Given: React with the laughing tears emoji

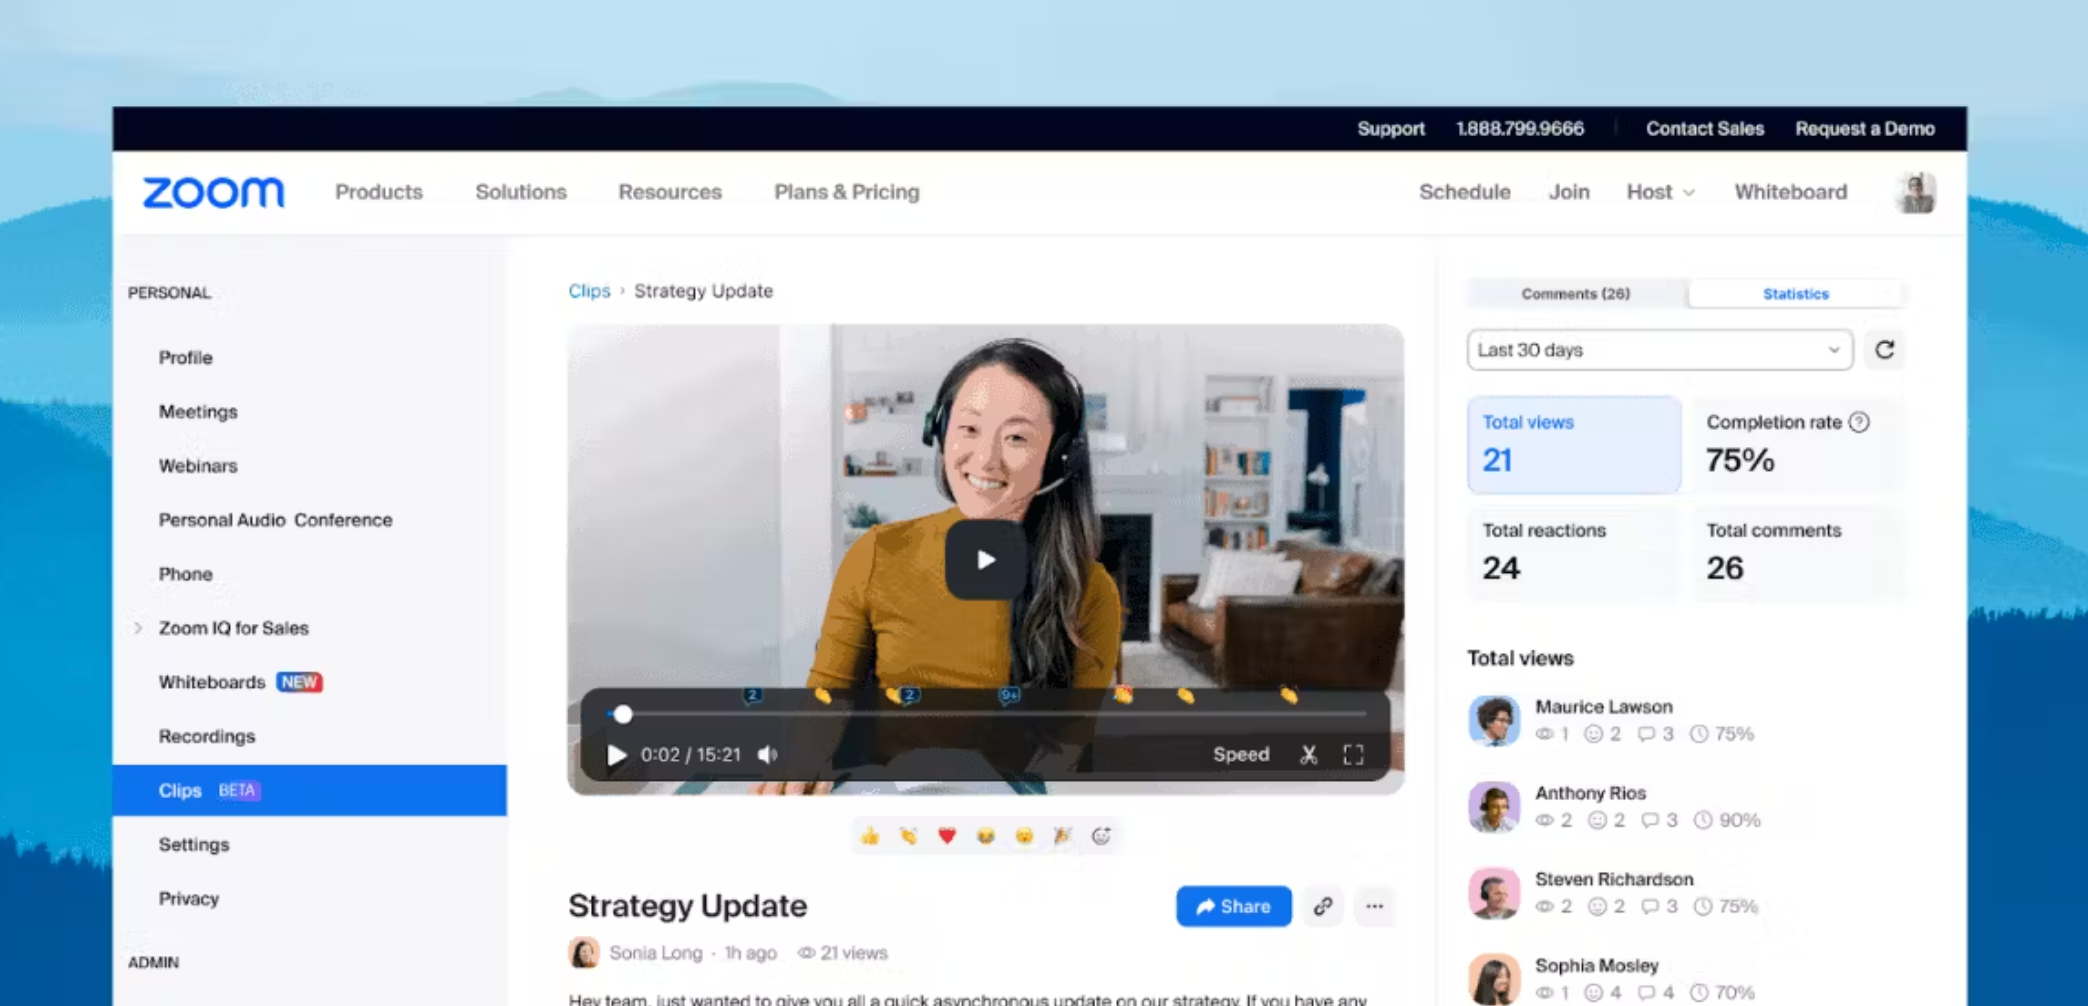Looking at the screenshot, I should click(x=985, y=836).
